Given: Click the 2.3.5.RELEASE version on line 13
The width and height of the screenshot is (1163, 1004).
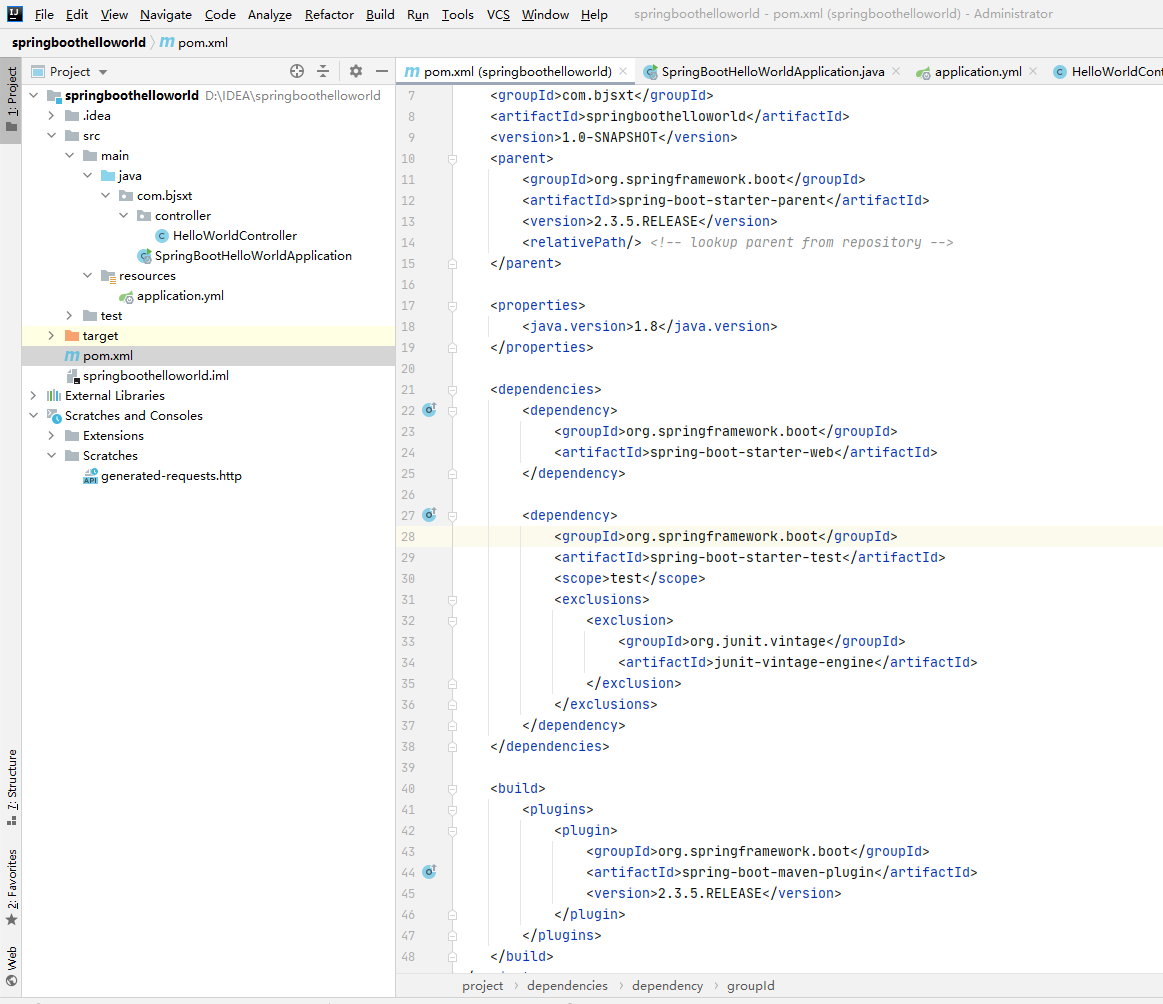Looking at the screenshot, I should pos(645,222).
